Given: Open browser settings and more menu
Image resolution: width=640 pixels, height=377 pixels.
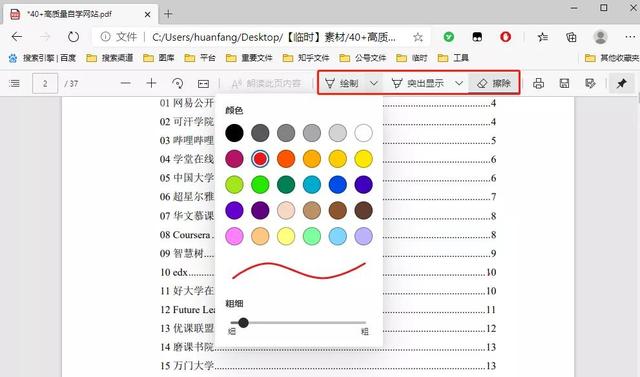Looking at the screenshot, I should coord(630,37).
